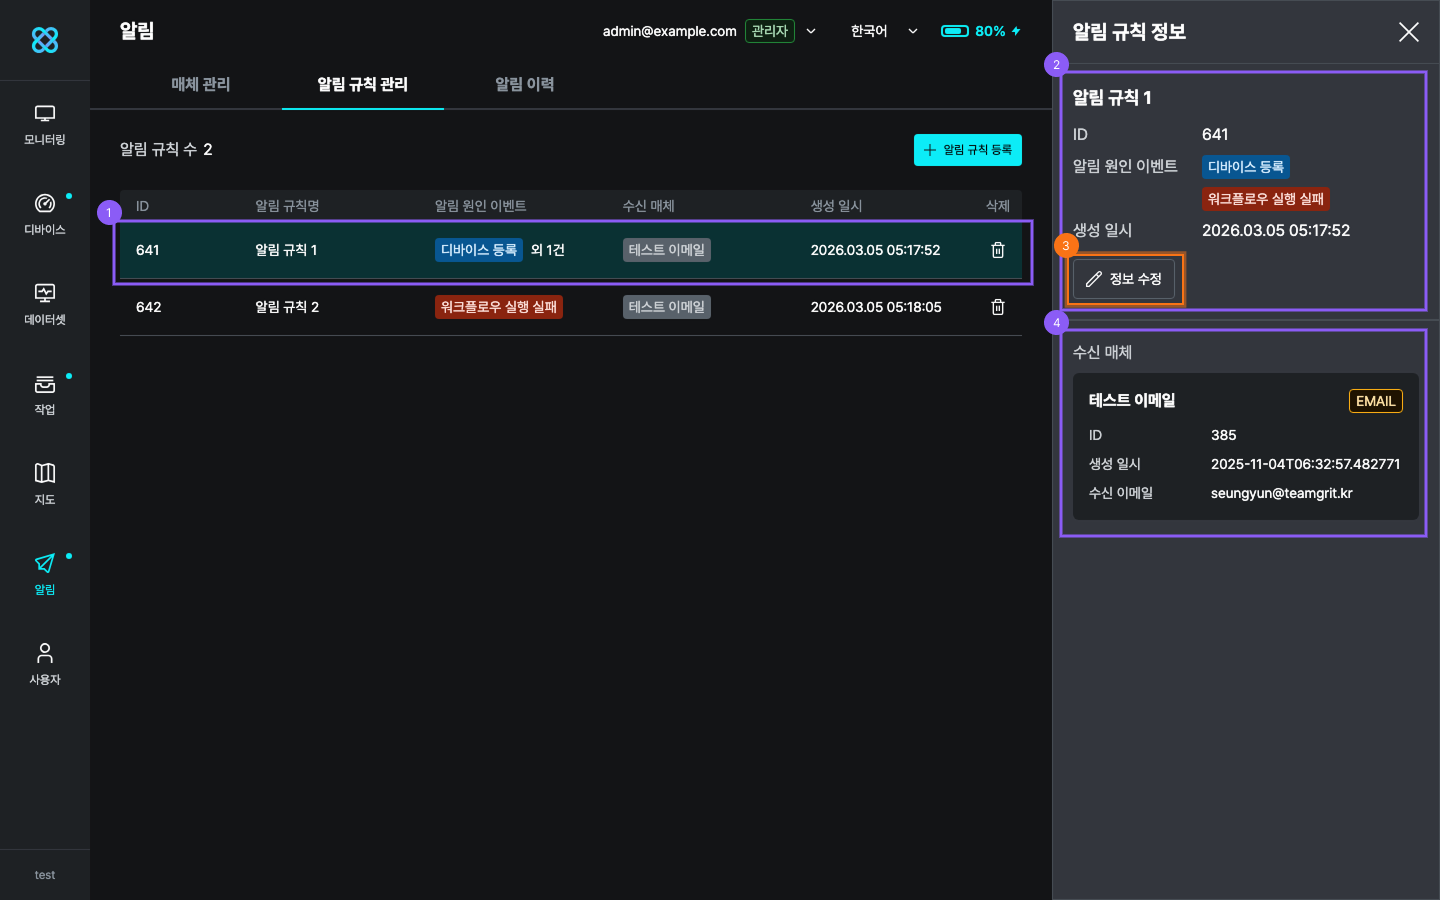This screenshot has width=1440, height=900.
Task: Switch to the 매체 관리 tab
Action: [x=200, y=84]
